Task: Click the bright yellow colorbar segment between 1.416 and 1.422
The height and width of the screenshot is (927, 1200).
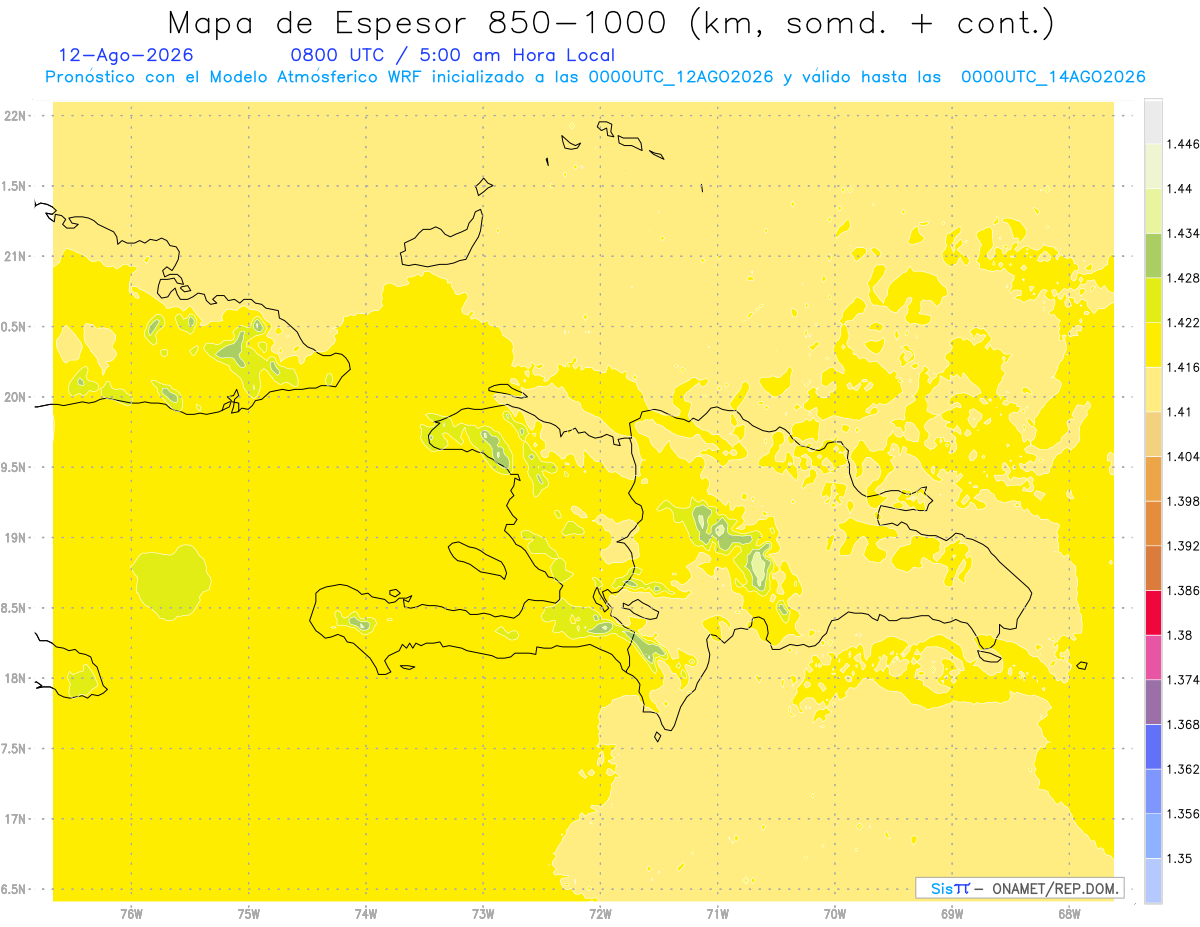Action: 1153,345
